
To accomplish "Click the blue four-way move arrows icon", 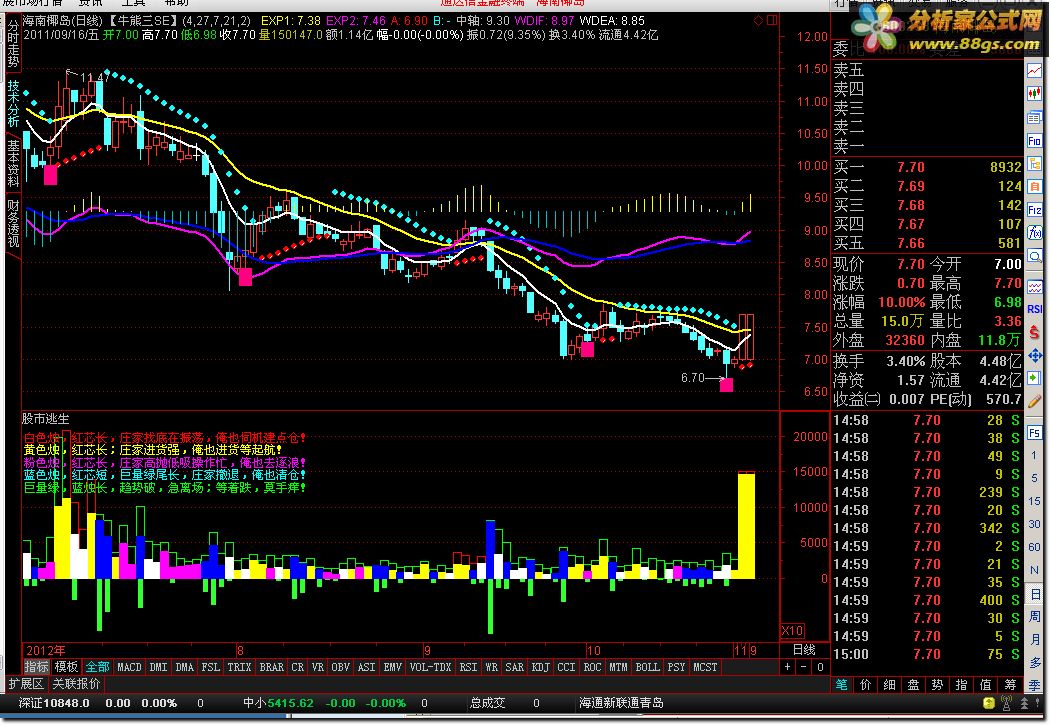I will click(1034, 355).
